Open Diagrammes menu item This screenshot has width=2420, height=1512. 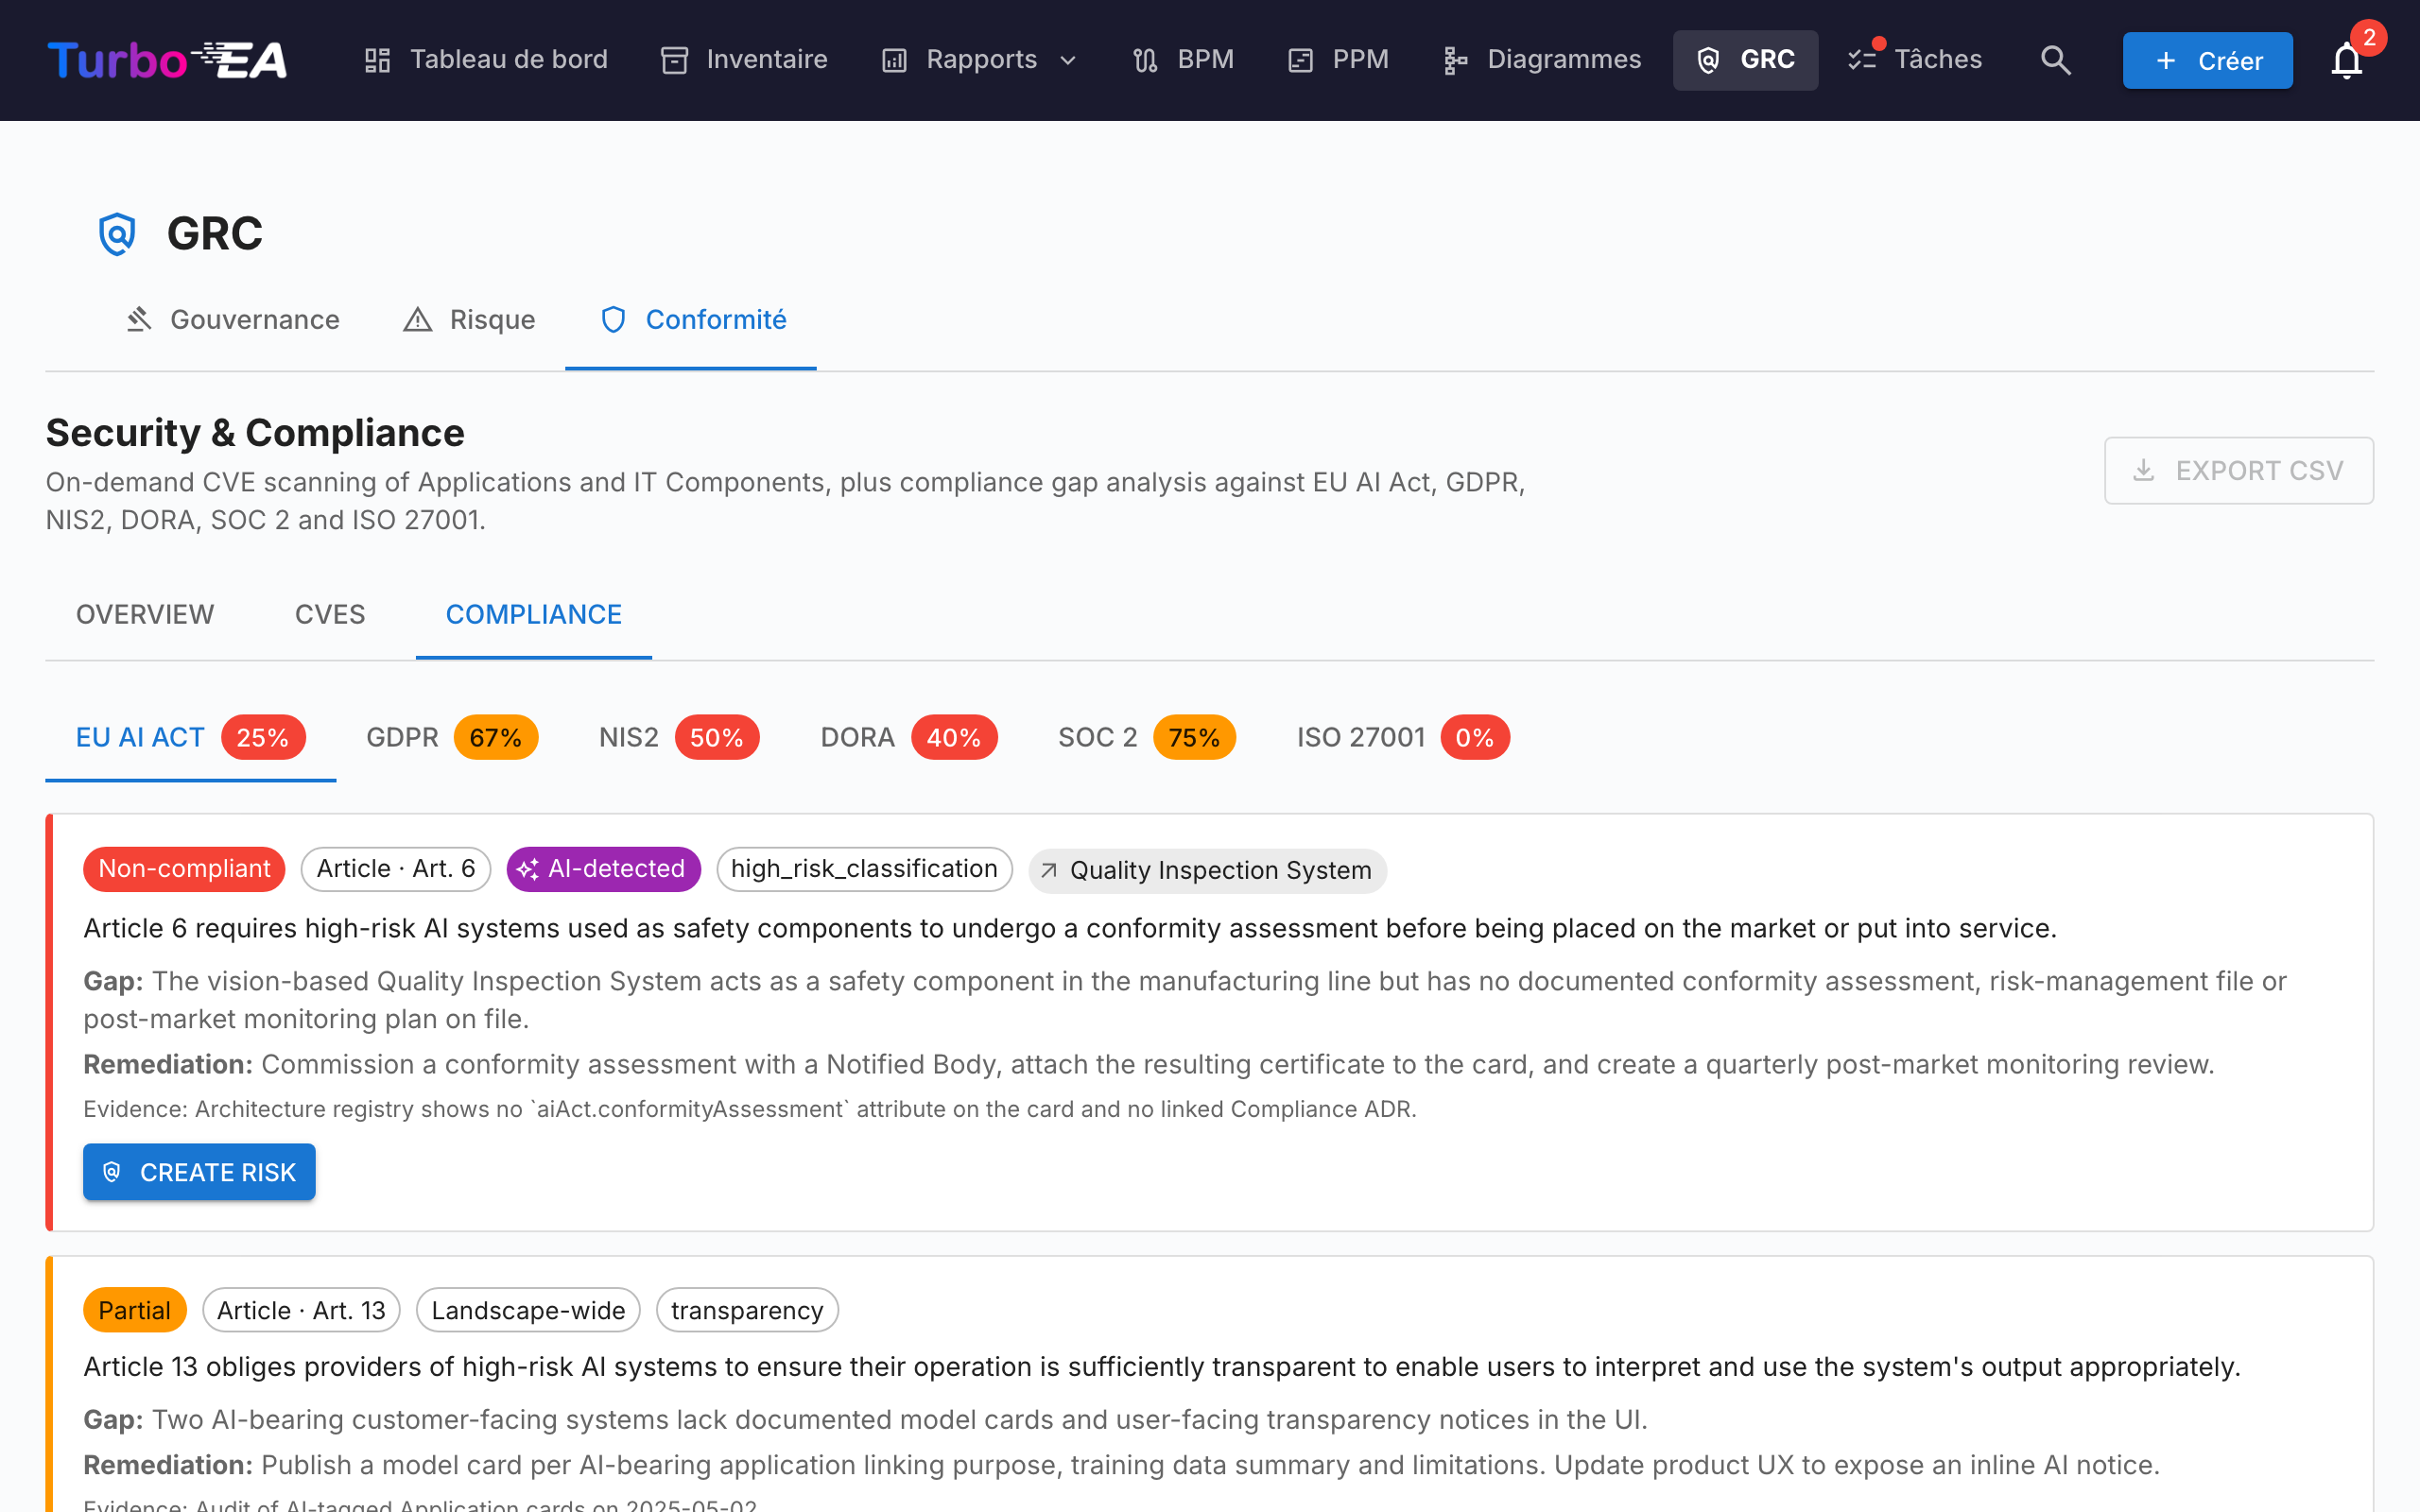click(1542, 60)
